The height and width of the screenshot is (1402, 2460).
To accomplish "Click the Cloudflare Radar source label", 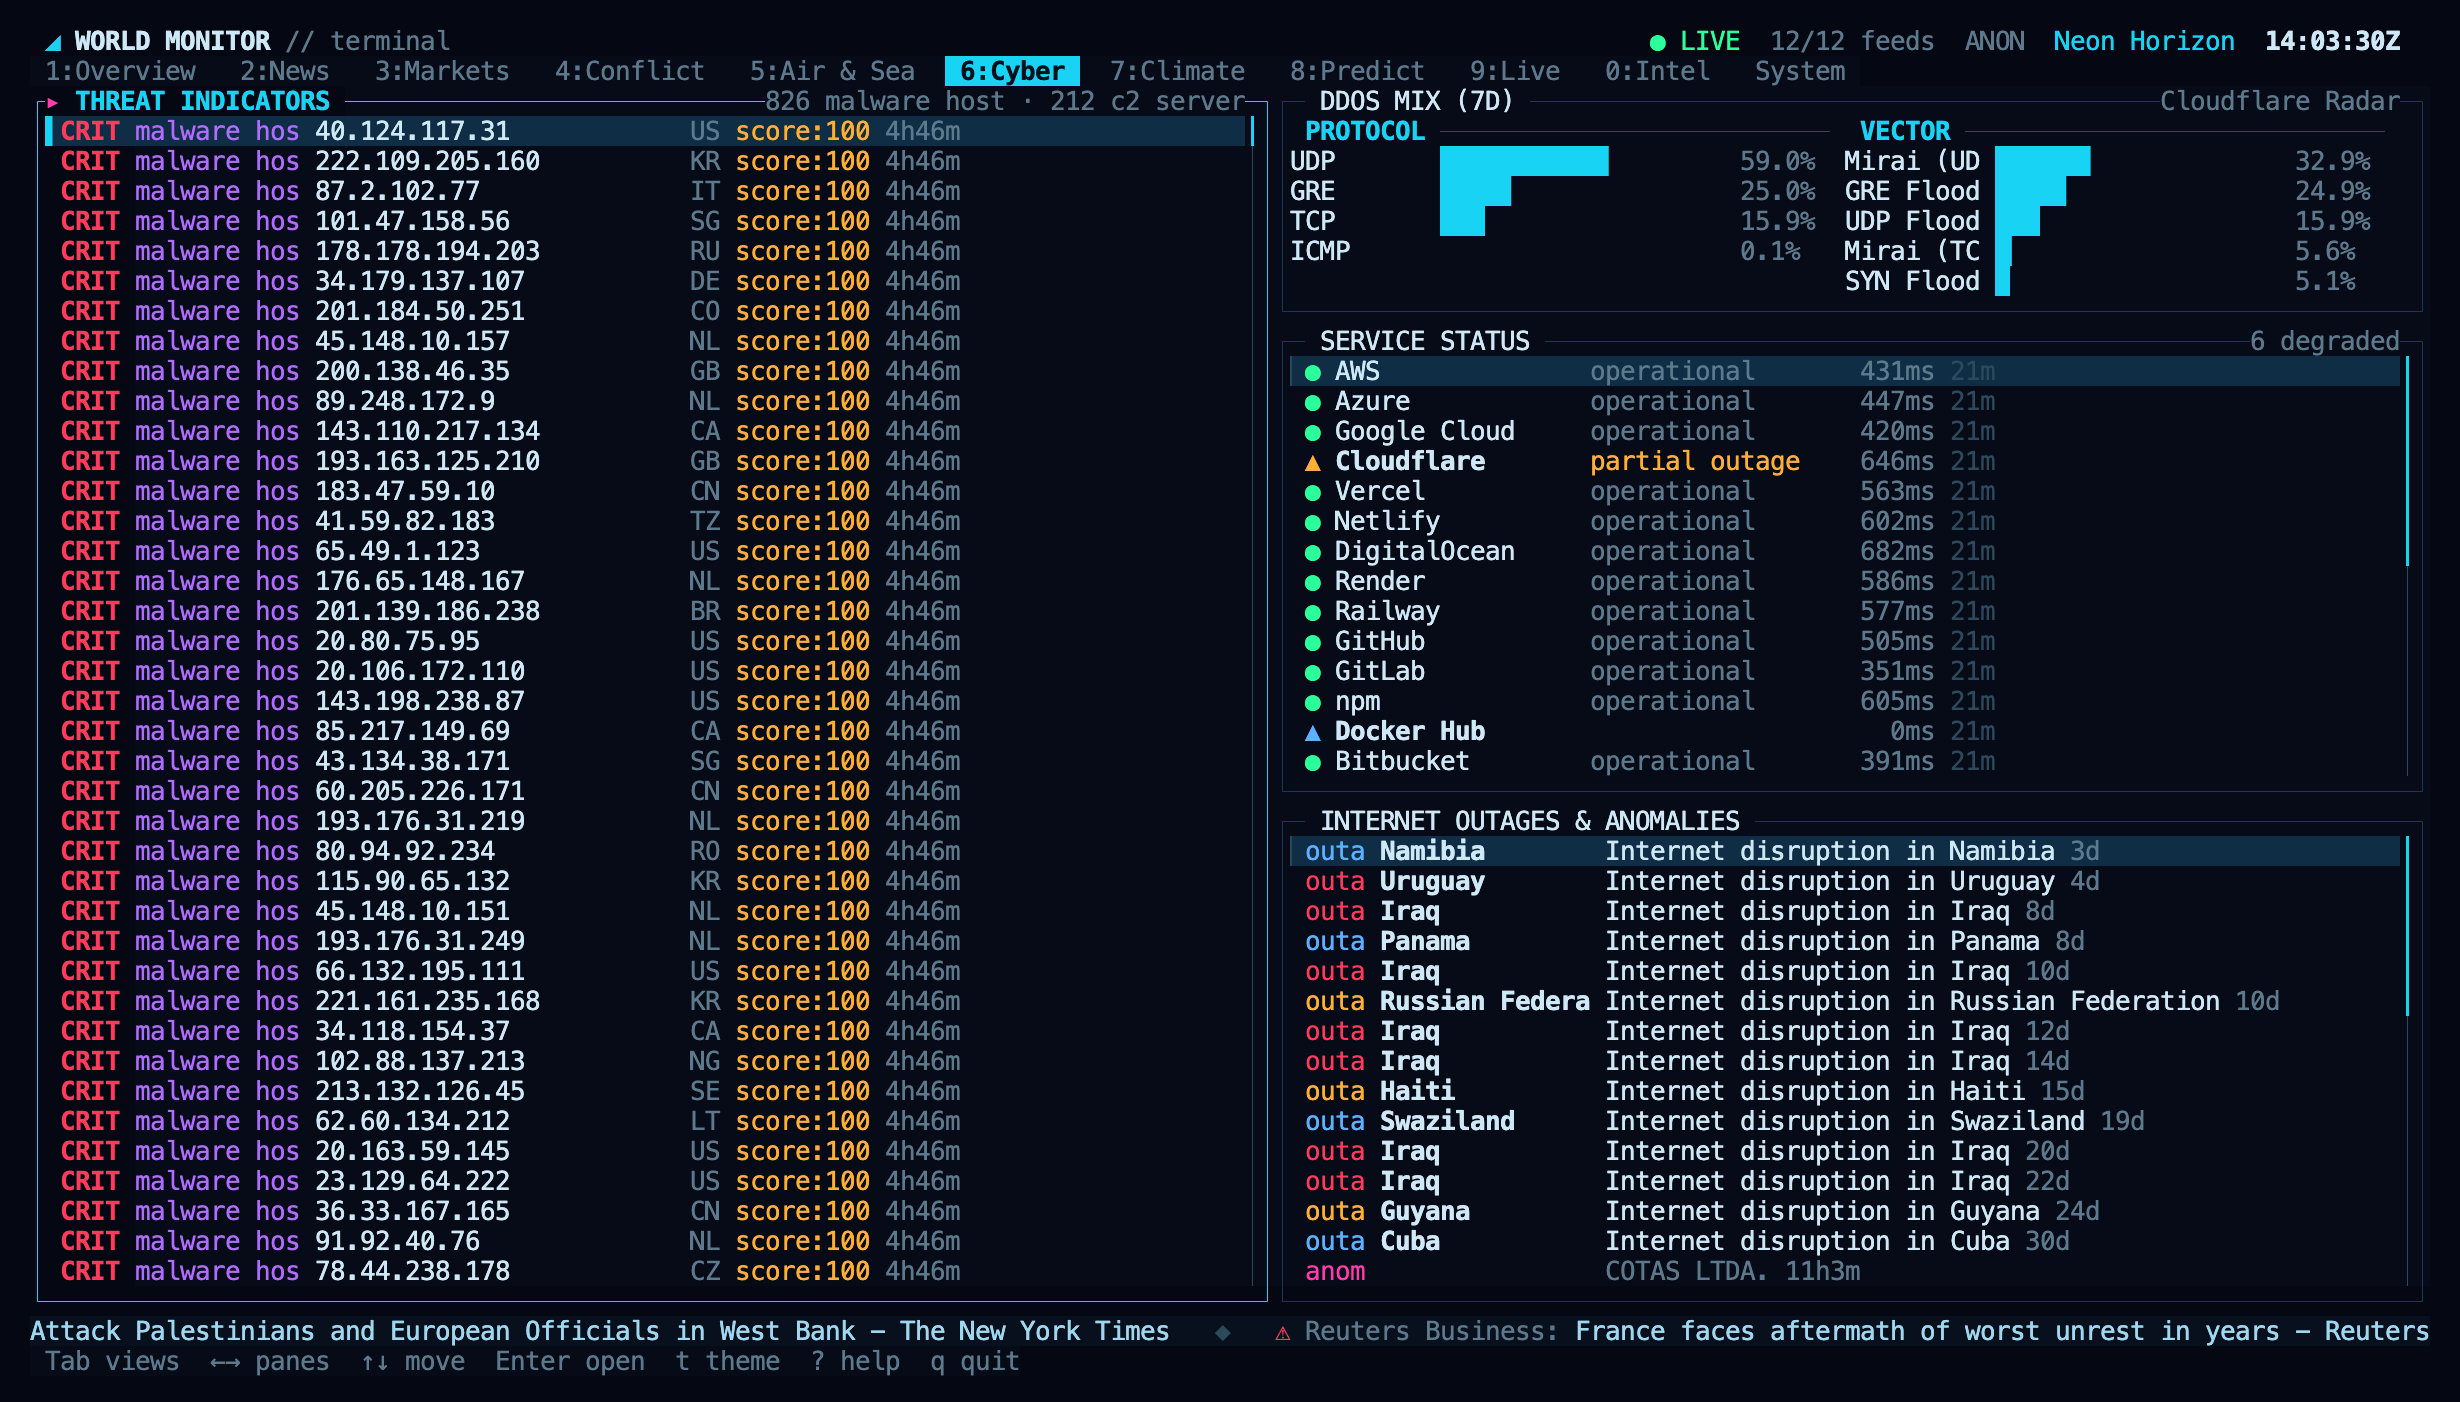I will [x=2279, y=101].
